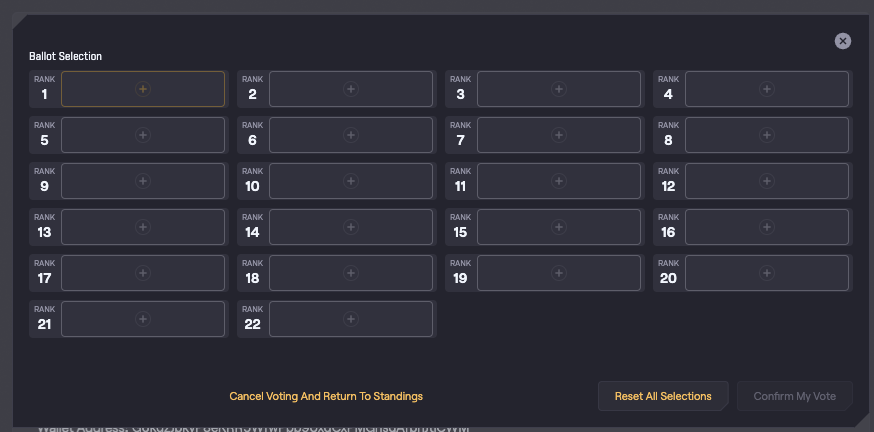874x432 pixels.
Task: Add a selection to Rank 2 slot
Action: coord(351,89)
